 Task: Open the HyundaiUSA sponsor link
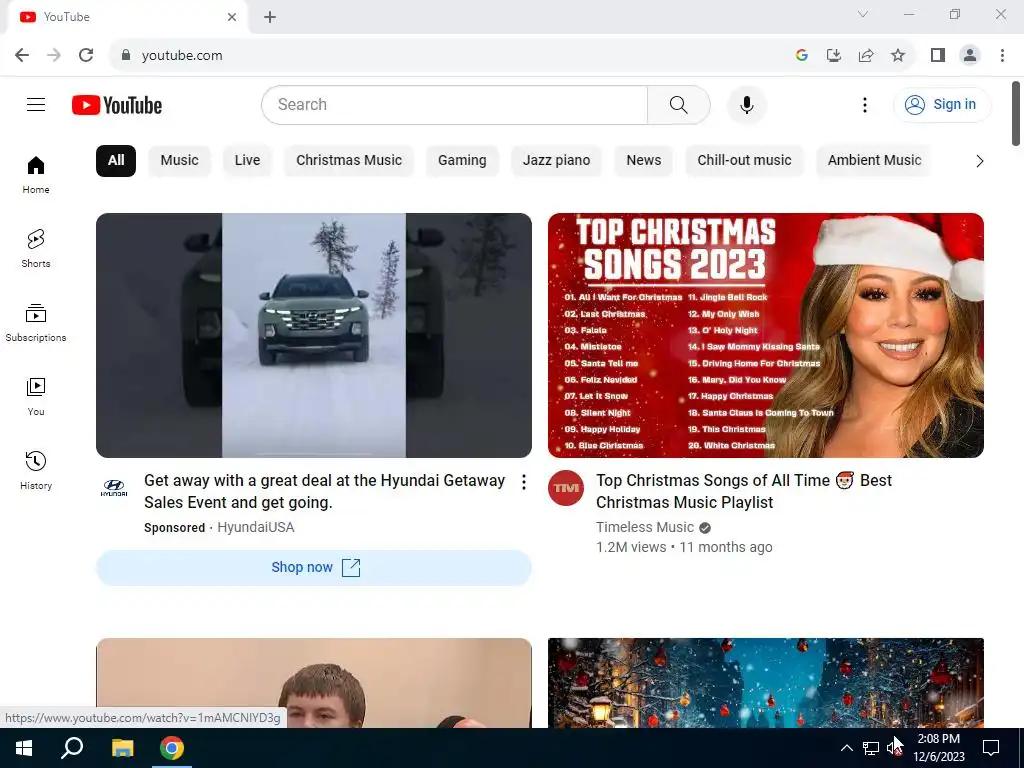(255, 527)
